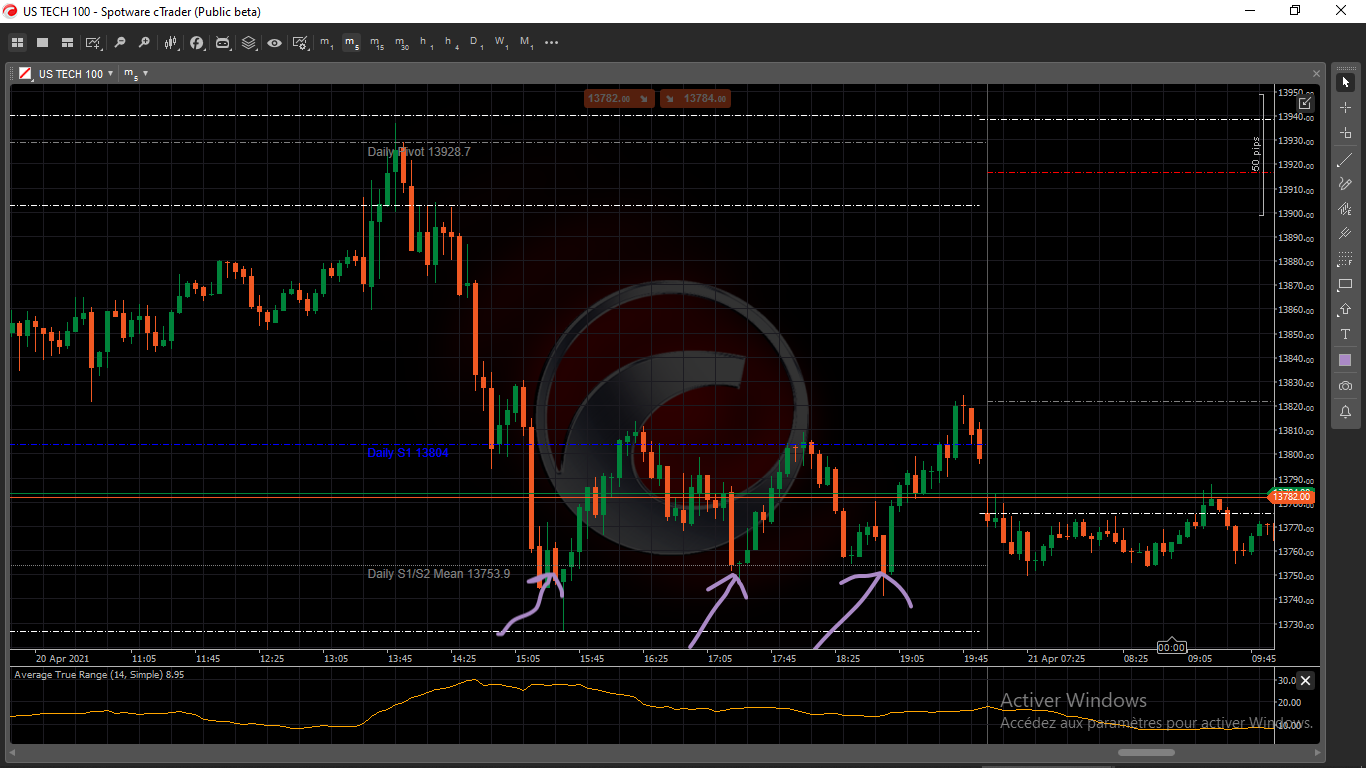Open the US TECH 100 symbol dropdown
This screenshot has width=1366, height=768.
pos(76,74)
